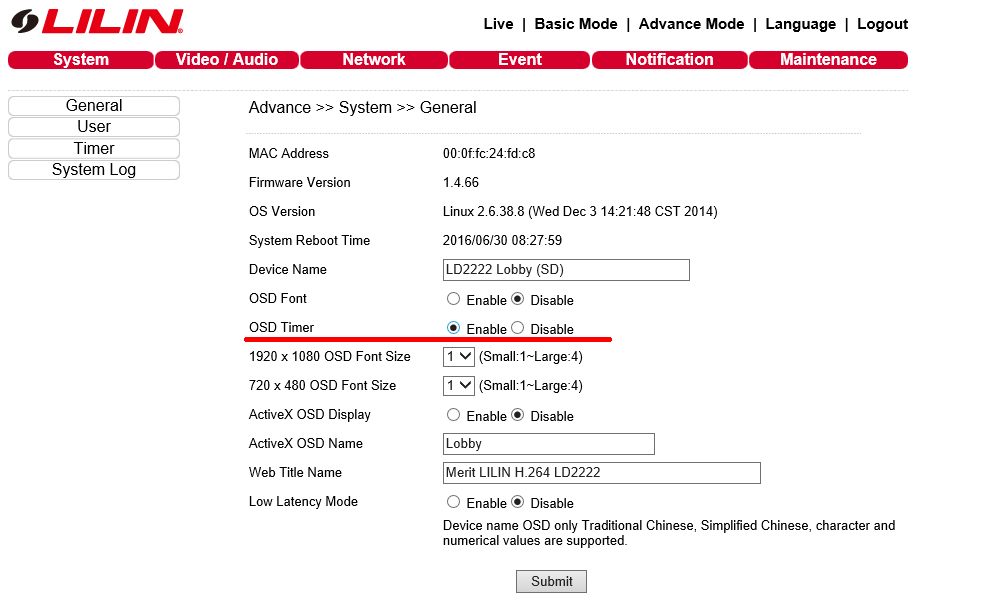Image resolution: width=986 pixels, height=603 pixels.
Task: Enable the OSD Font option
Action: [454, 299]
